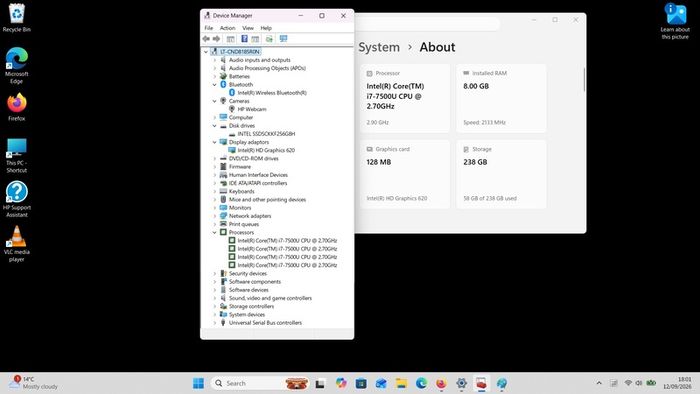Open Microsoft Edge desktop shortcut
This screenshot has width=700, height=394.
click(17, 65)
